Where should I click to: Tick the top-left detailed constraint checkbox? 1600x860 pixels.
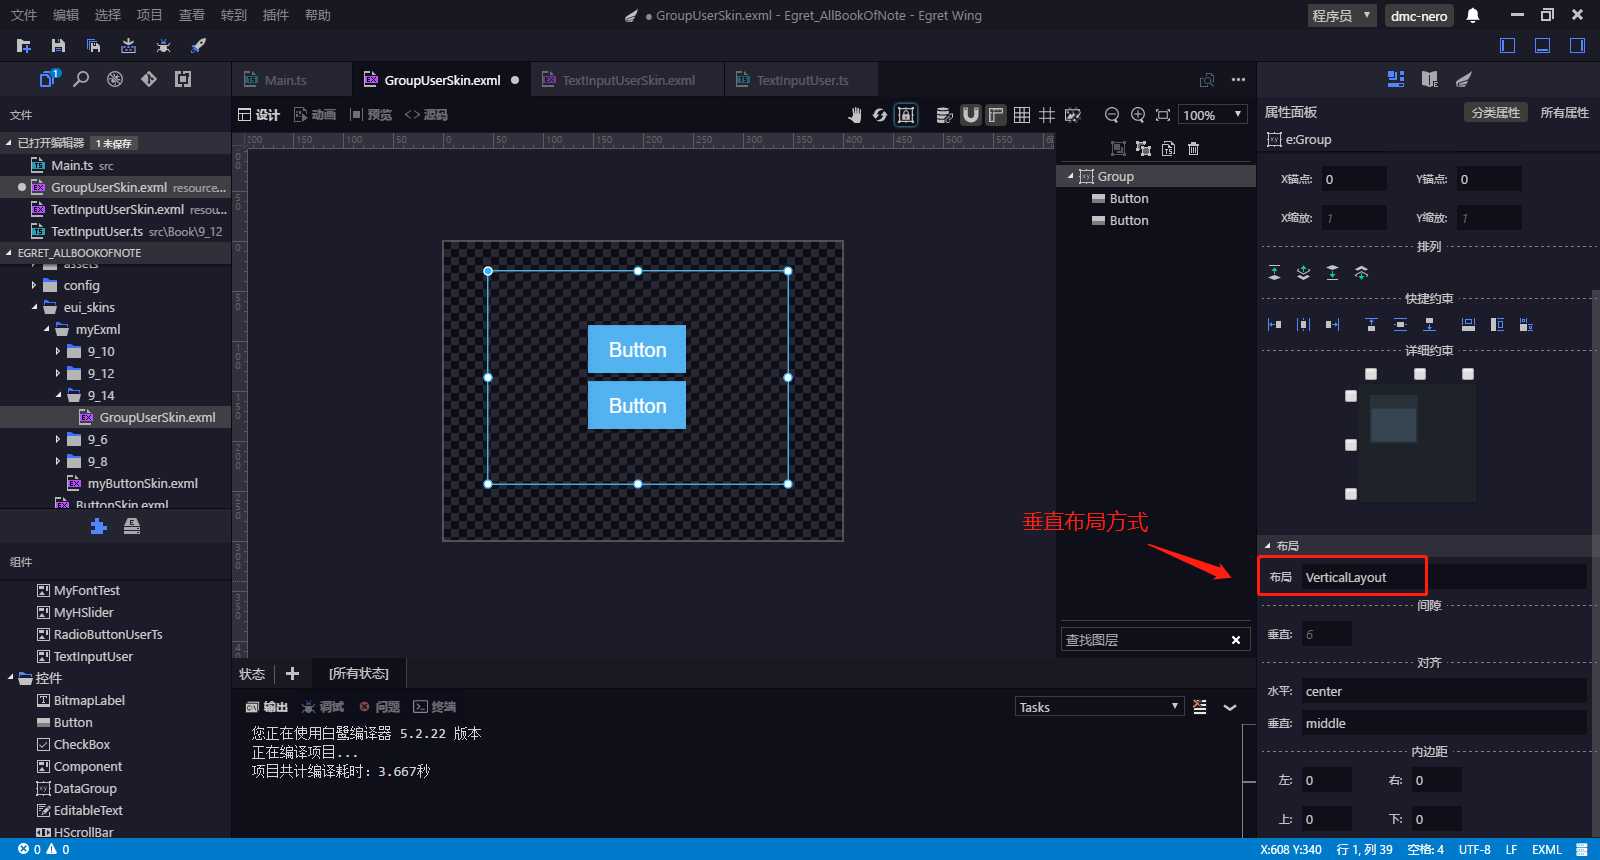point(1371,374)
